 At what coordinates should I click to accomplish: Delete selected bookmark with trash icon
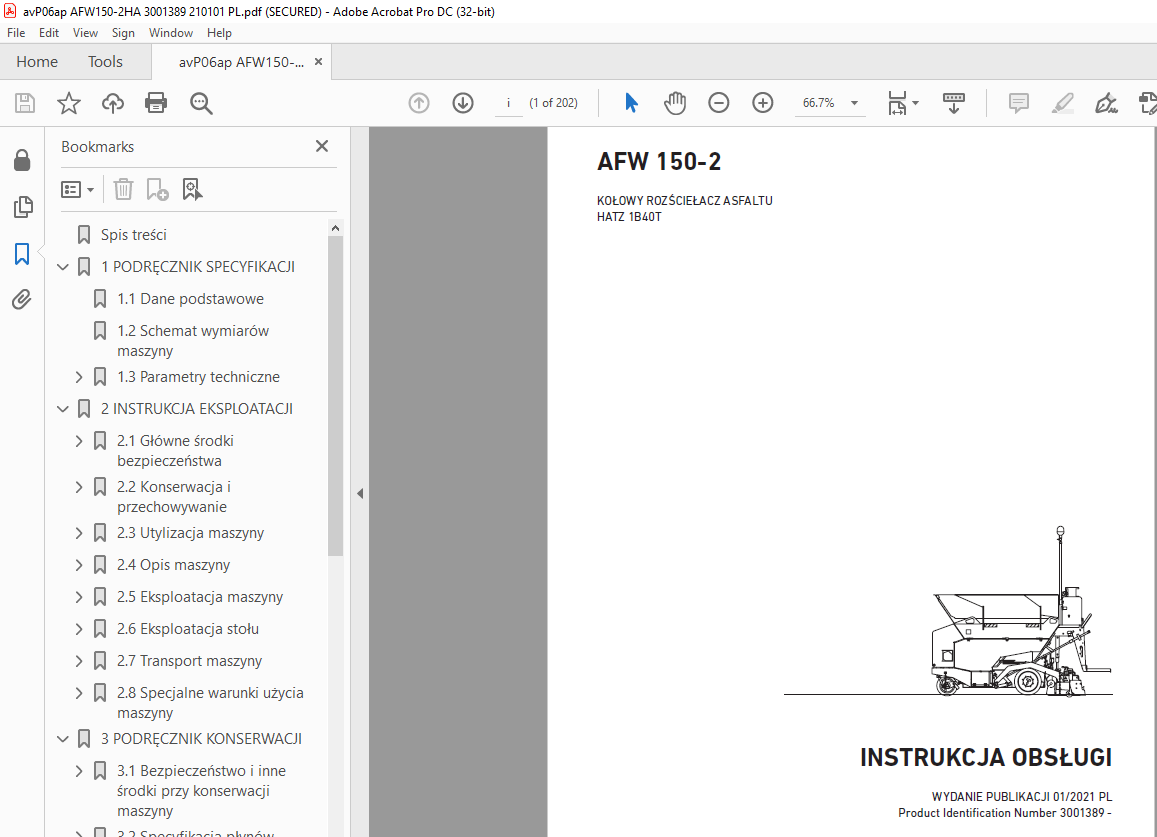point(123,190)
